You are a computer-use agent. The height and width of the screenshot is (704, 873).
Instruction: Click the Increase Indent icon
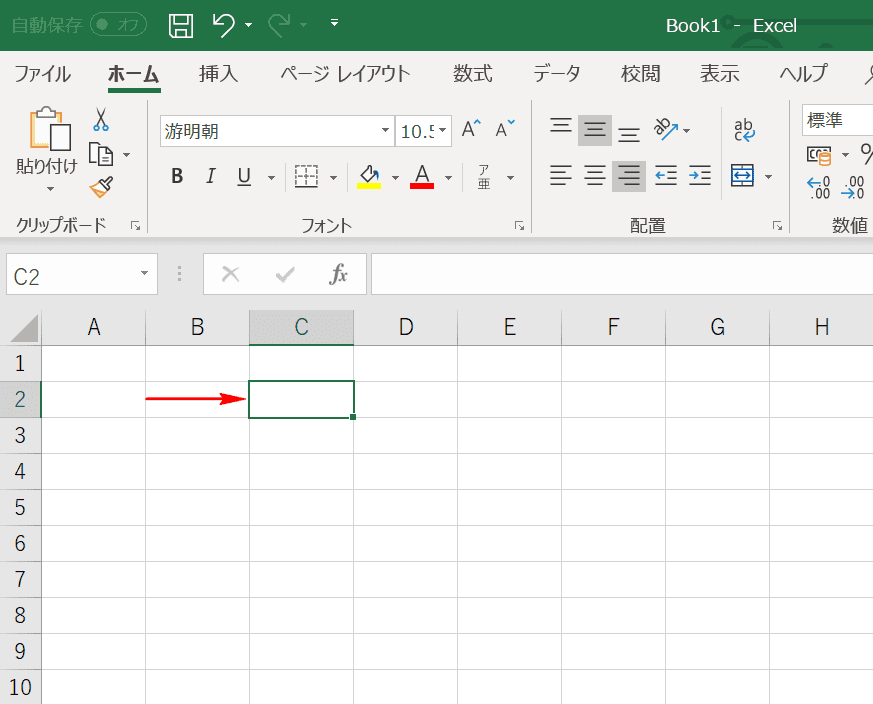[699, 176]
